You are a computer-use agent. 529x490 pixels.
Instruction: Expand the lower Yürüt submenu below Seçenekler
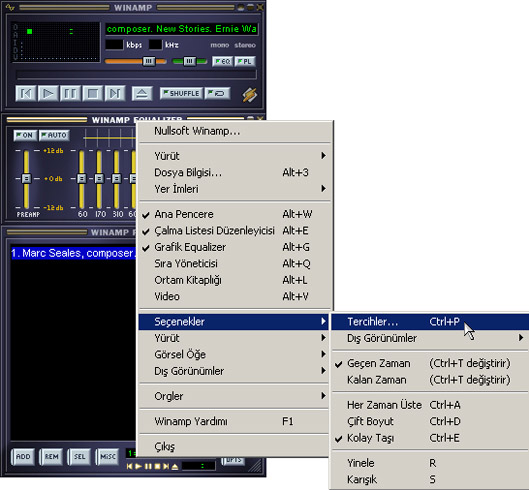tap(234, 338)
